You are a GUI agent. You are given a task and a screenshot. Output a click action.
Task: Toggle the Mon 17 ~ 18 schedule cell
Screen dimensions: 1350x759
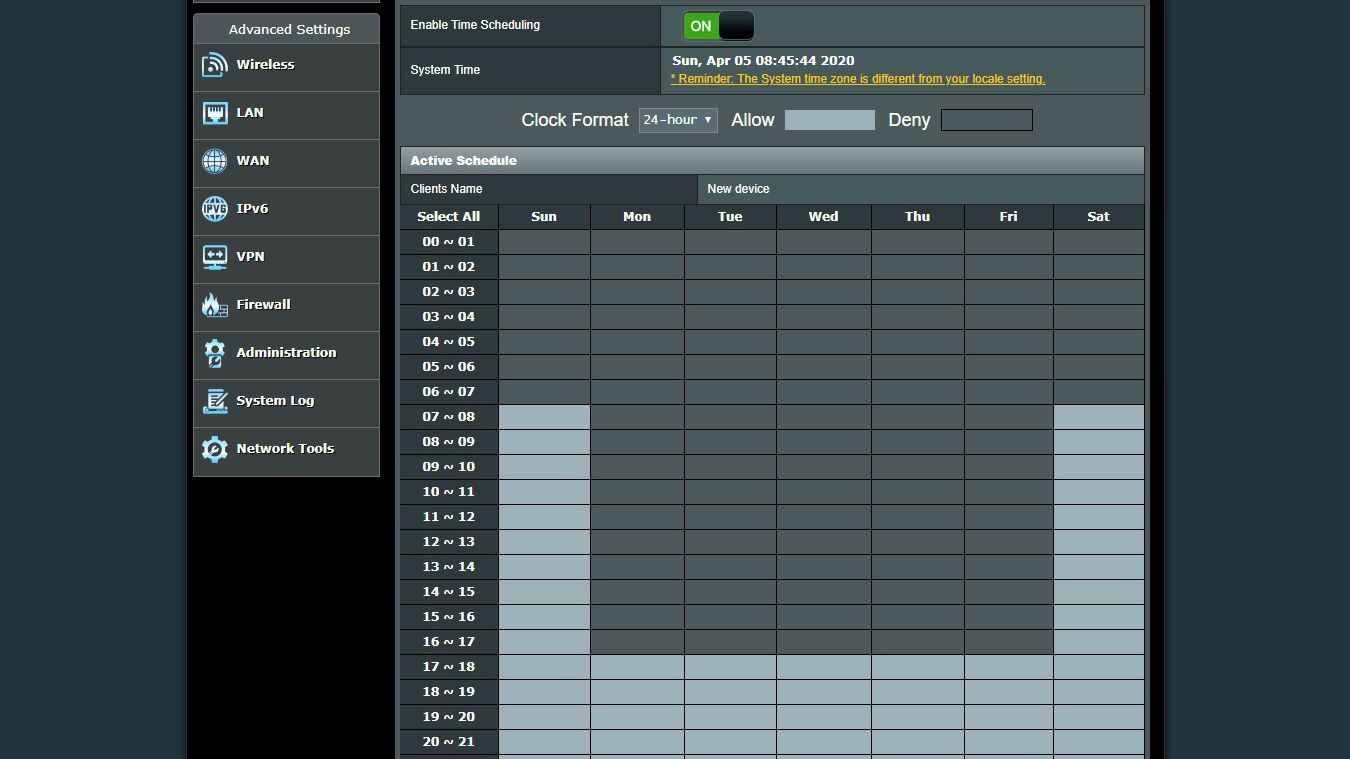[637, 667]
